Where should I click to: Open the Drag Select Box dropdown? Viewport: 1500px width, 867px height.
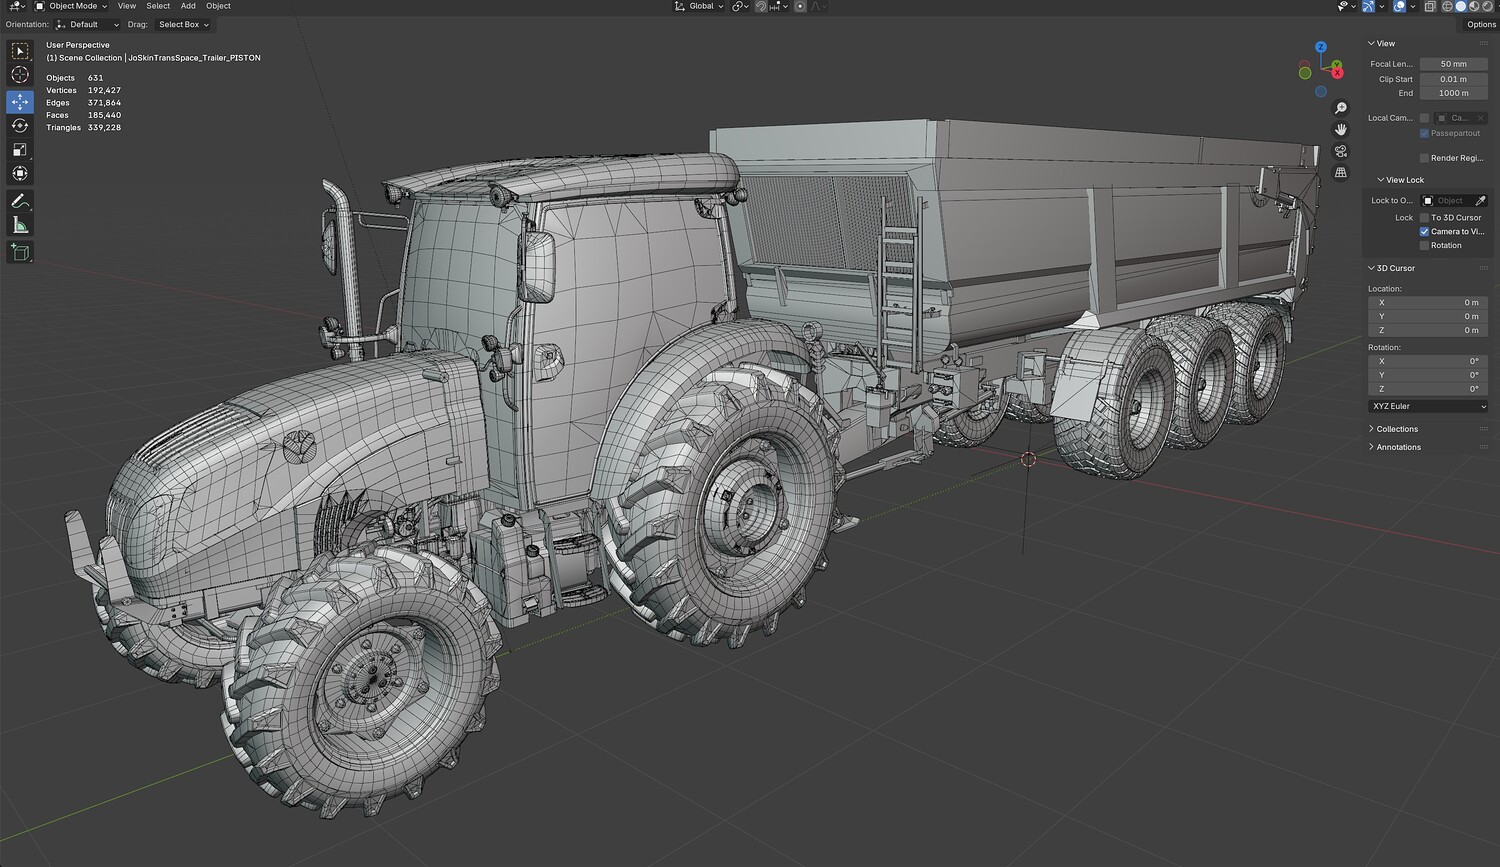pos(183,25)
